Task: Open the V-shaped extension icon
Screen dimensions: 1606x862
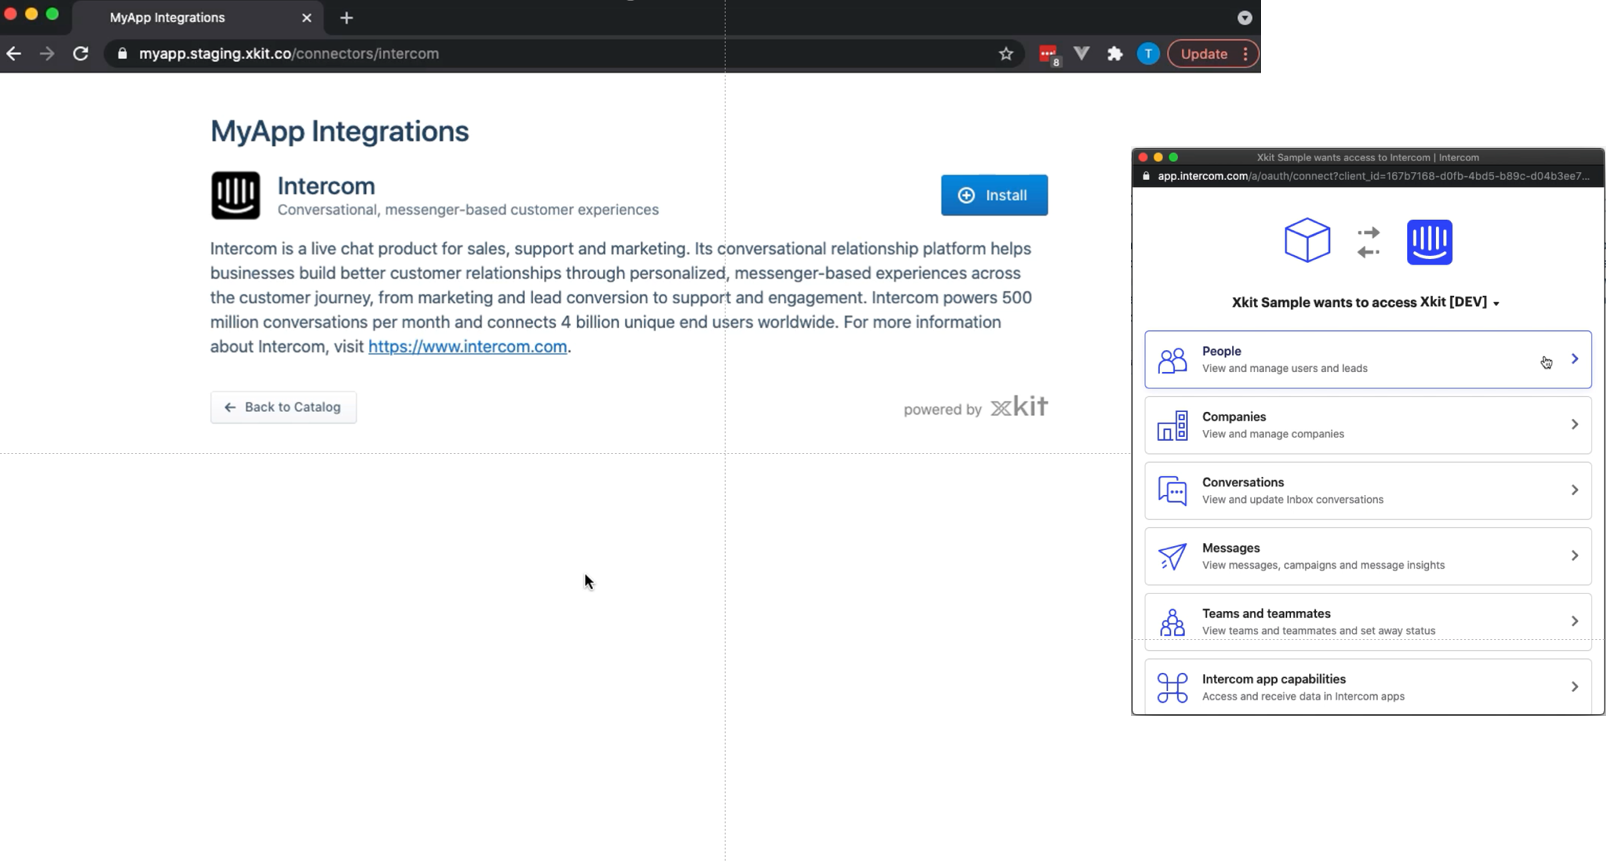Action: [1082, 54]
